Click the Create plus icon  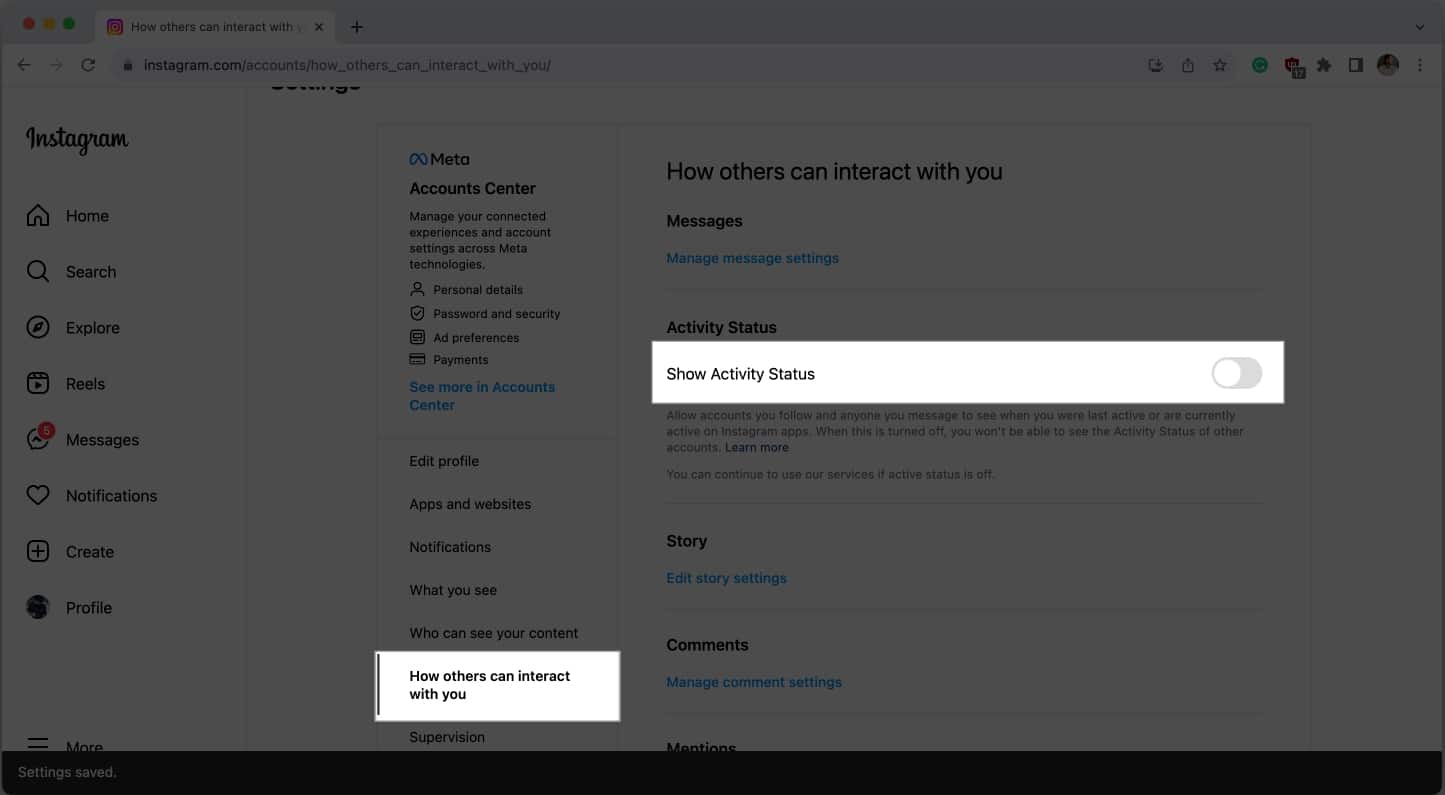(38, 552)
